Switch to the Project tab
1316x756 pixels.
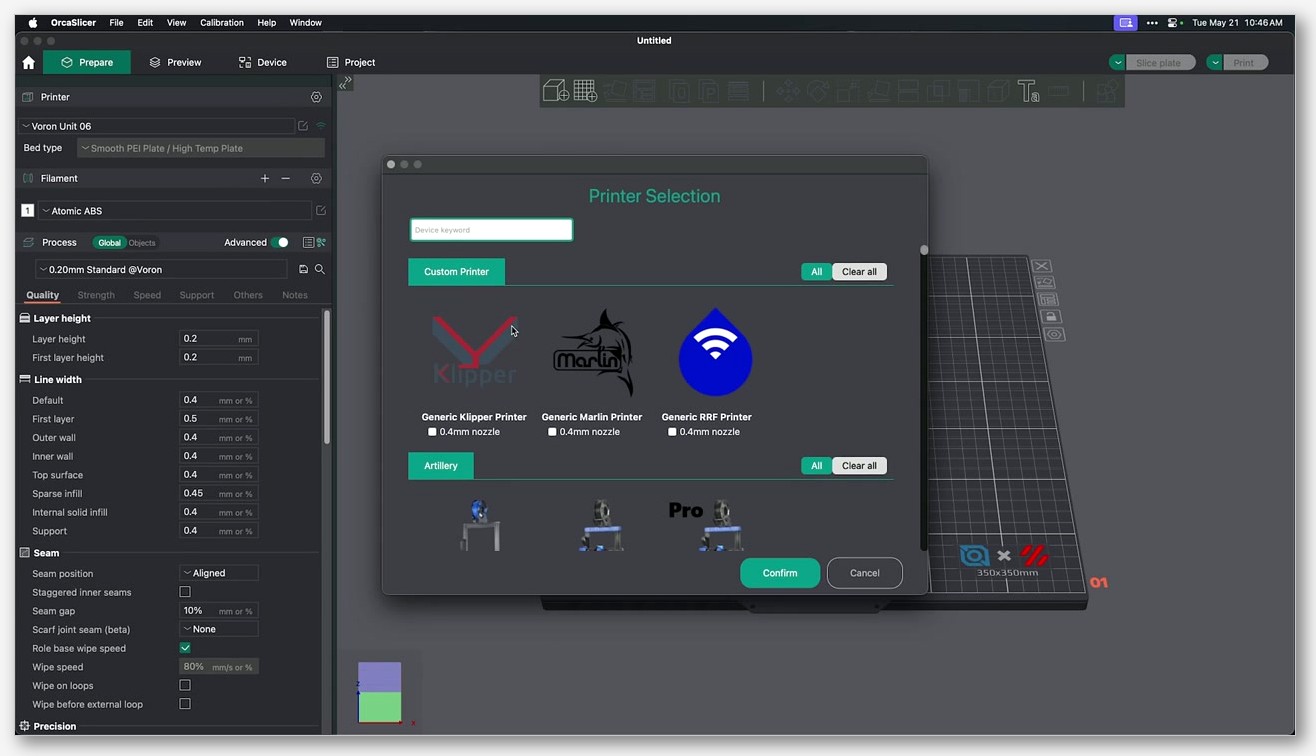[351, 62]
